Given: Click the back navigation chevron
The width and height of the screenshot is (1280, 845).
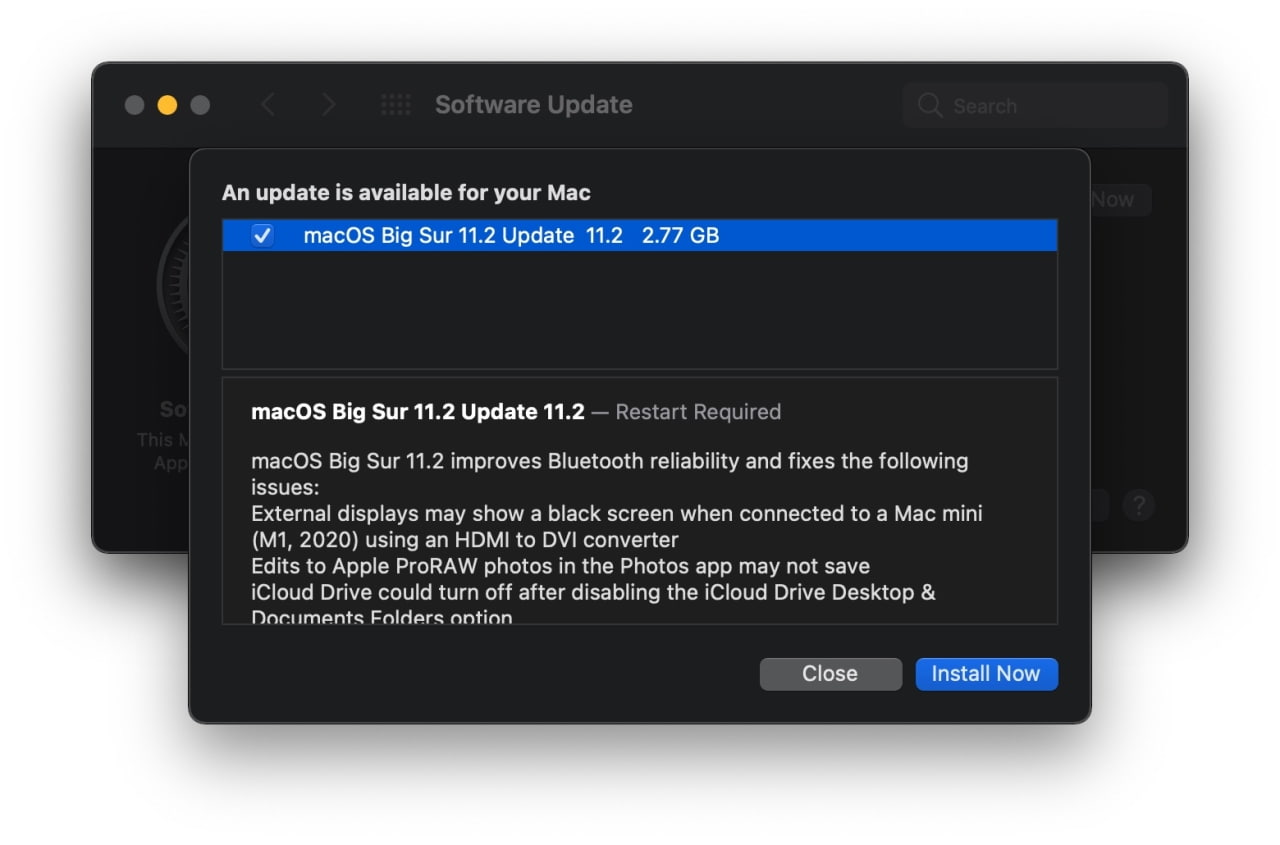Looking at the screenshot, I should [x=268, y=104].
